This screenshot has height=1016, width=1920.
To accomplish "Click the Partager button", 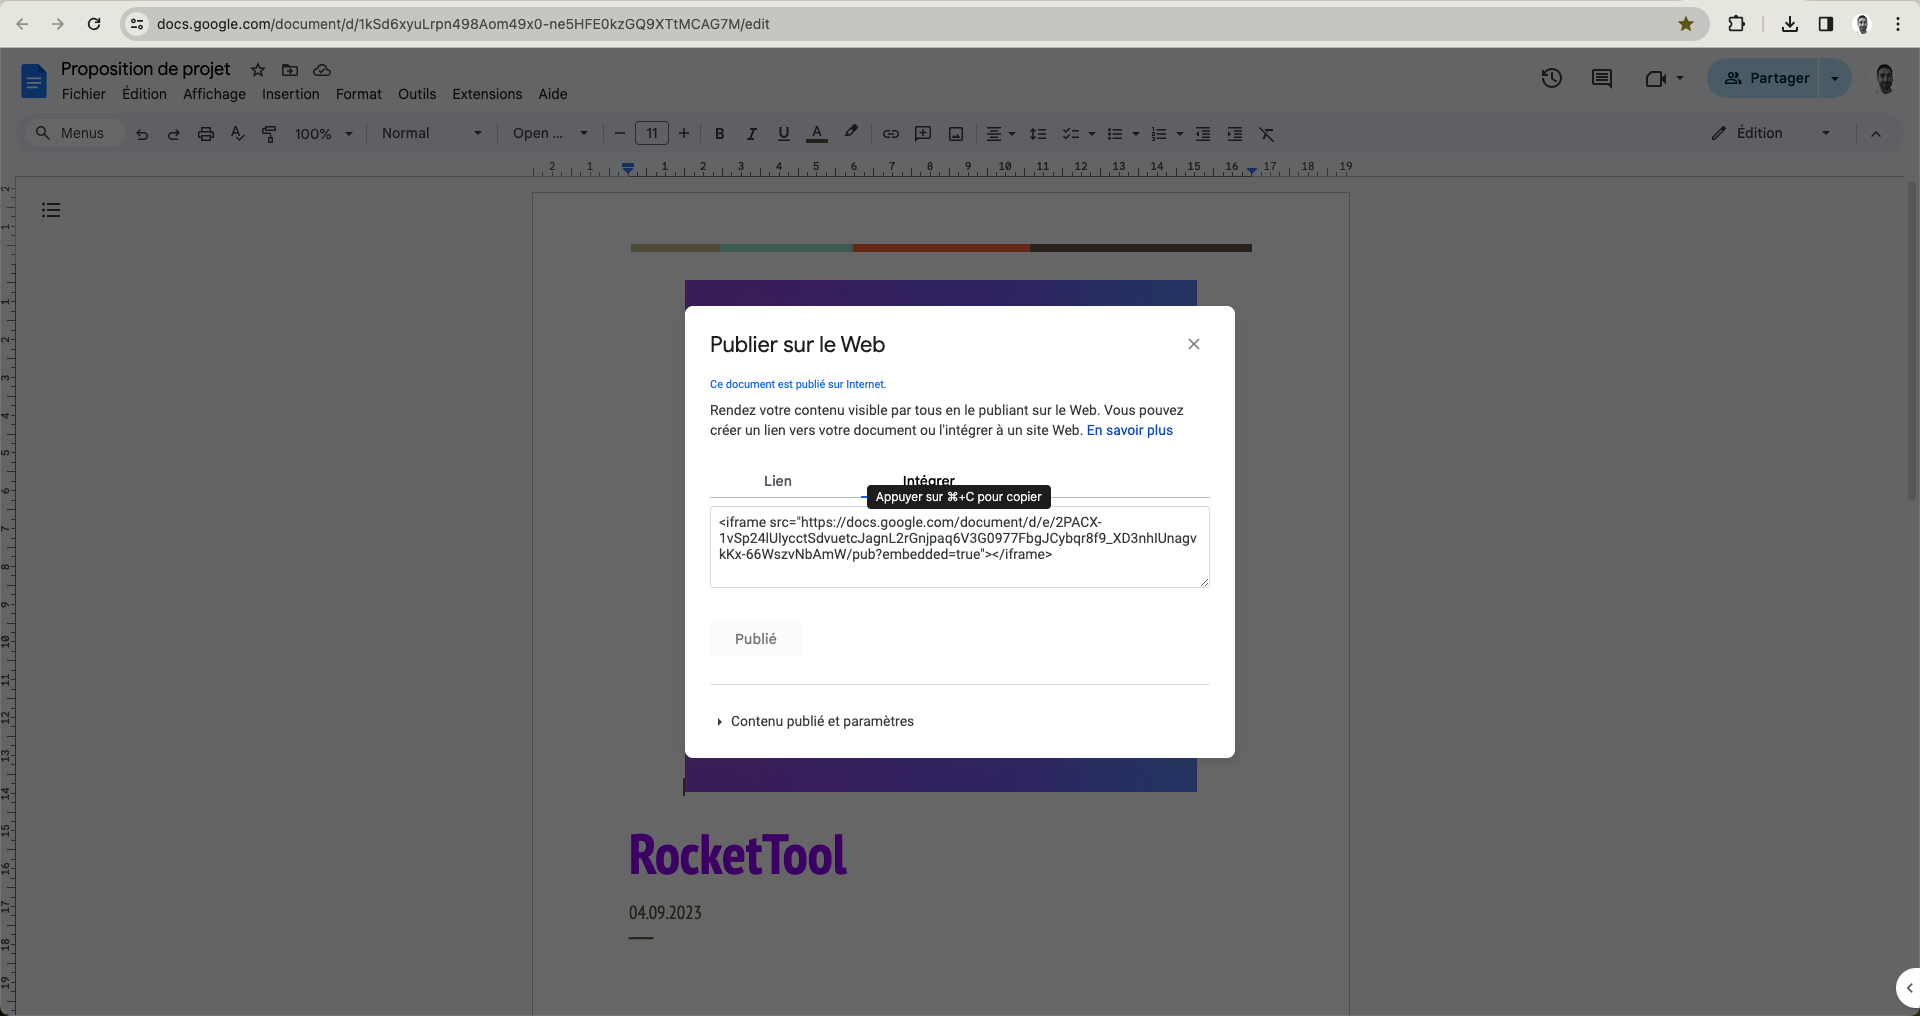I will coord(1766,78).
